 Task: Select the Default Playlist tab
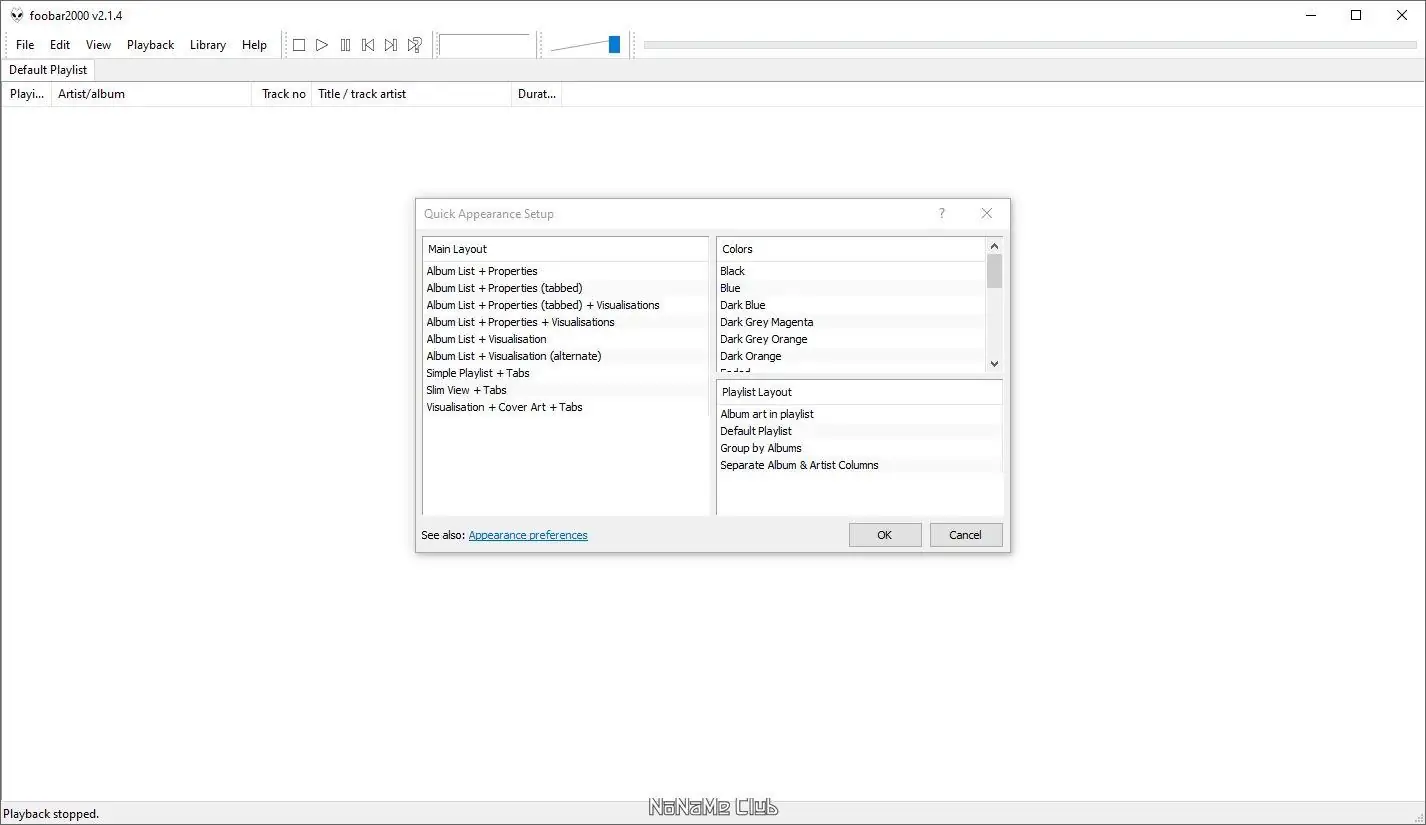pyautogui.click(x=48, y=70)
